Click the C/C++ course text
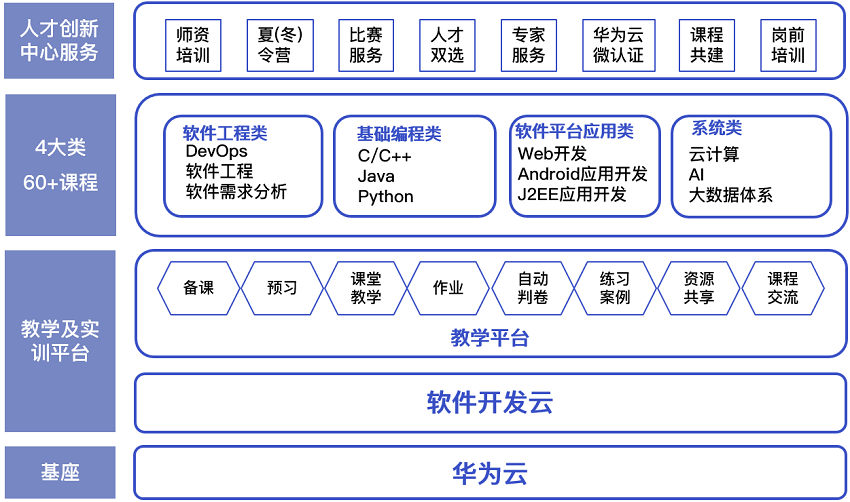The height and width of the screenshot is (502, 850). (384, 156)
